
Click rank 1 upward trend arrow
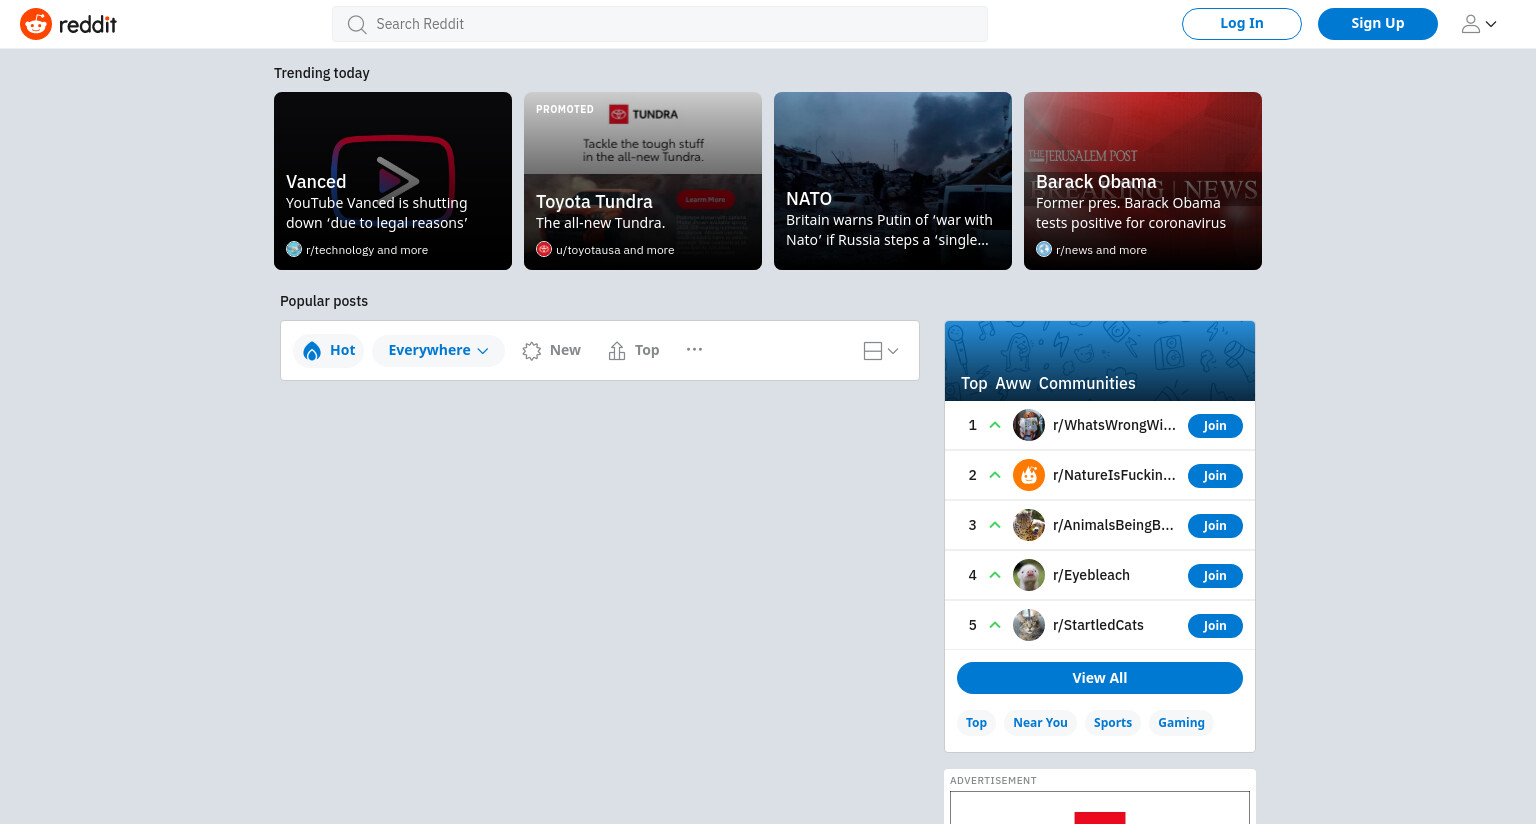tap(995, 425)
